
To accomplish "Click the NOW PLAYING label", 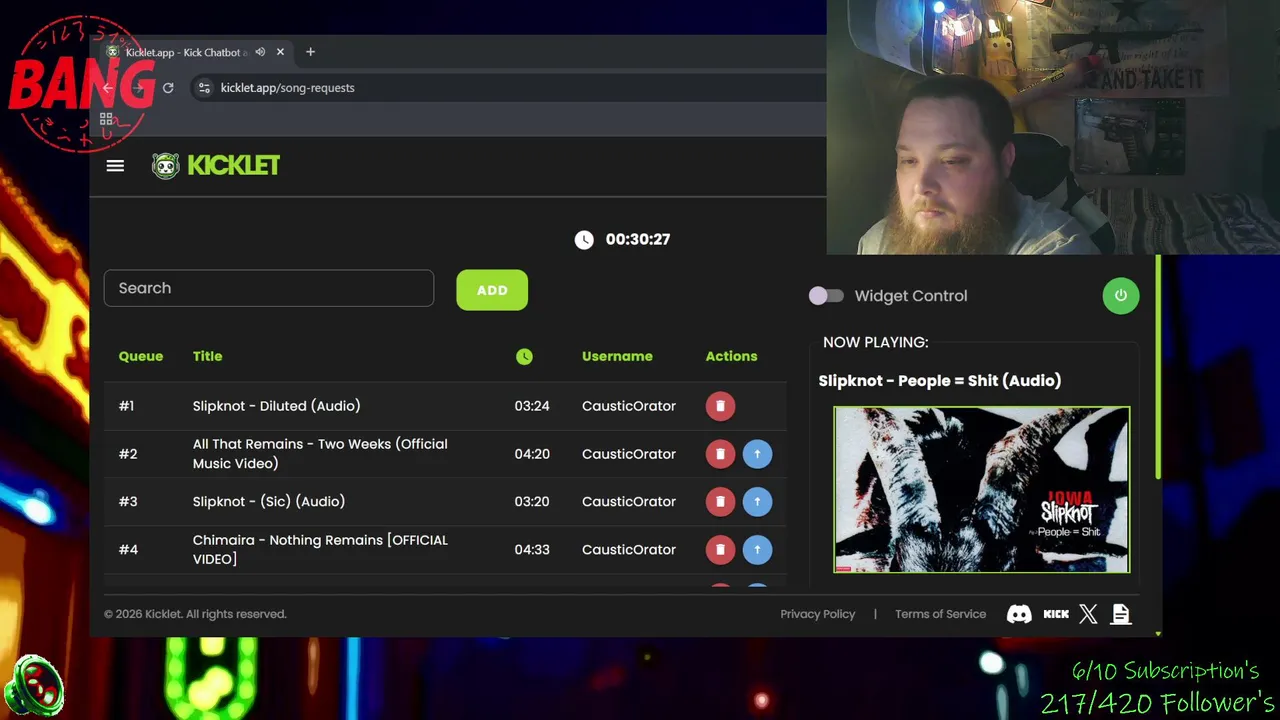I will [x=876, y=342].
